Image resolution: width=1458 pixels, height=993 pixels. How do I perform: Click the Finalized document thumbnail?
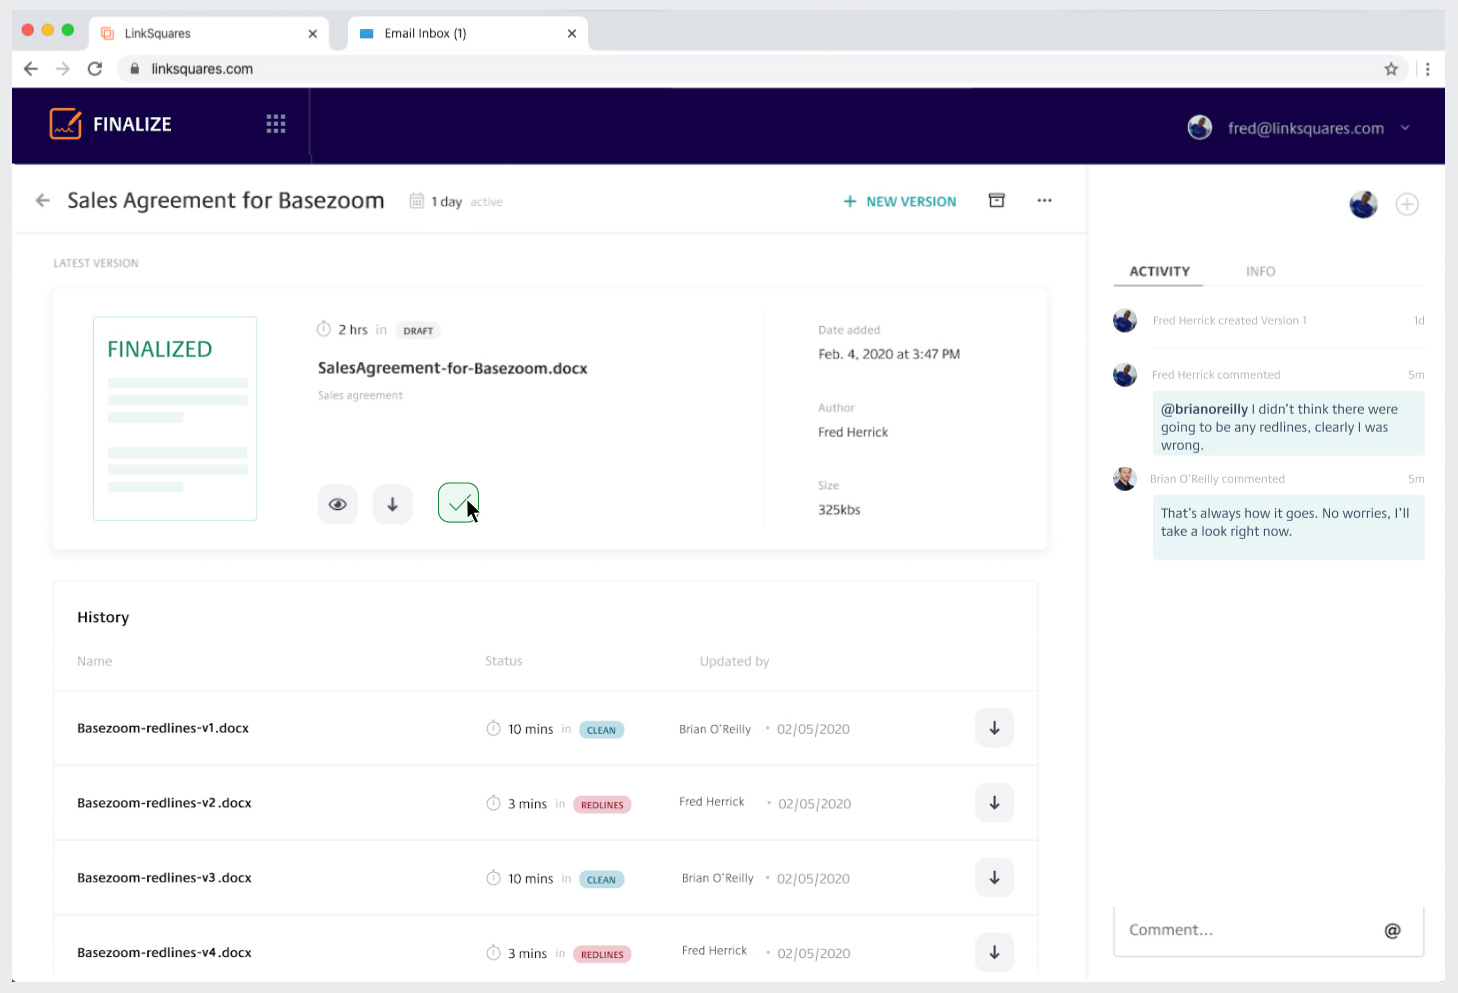(175, 419)
